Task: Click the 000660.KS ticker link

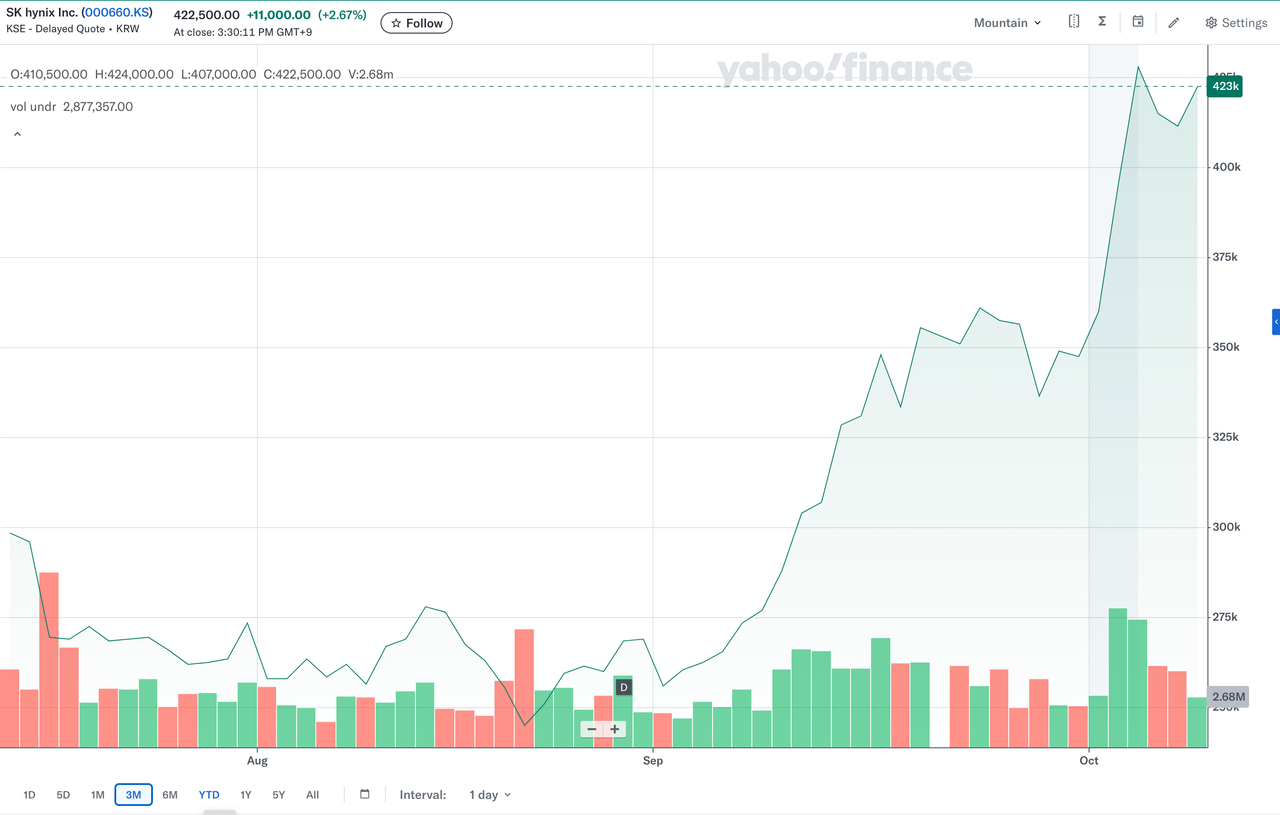Action: click(x=117, y=13)
